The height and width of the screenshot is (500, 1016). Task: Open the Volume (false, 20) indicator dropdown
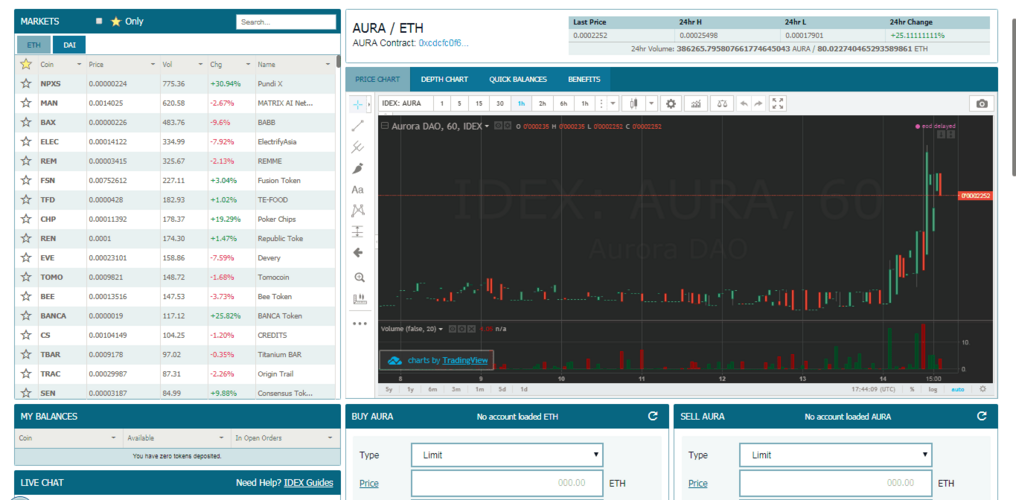pos(441,329)
